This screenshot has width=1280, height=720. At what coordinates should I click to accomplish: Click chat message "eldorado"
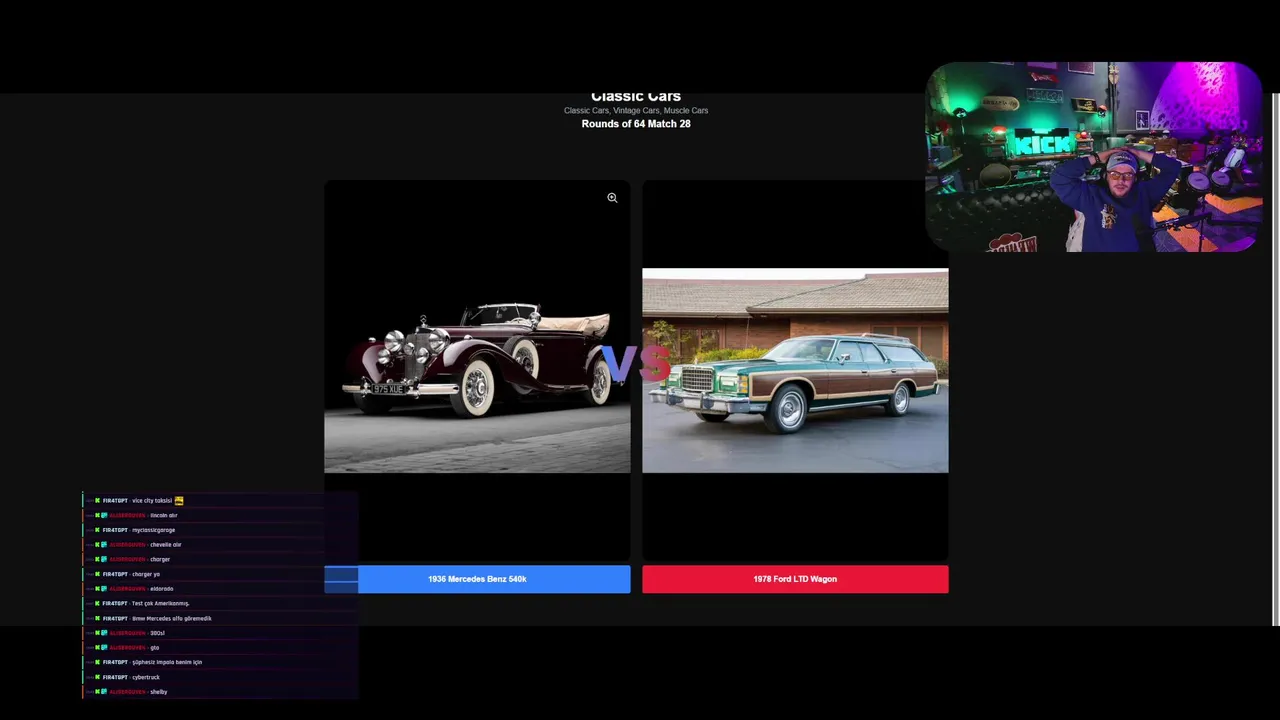[x=161, y=589]
